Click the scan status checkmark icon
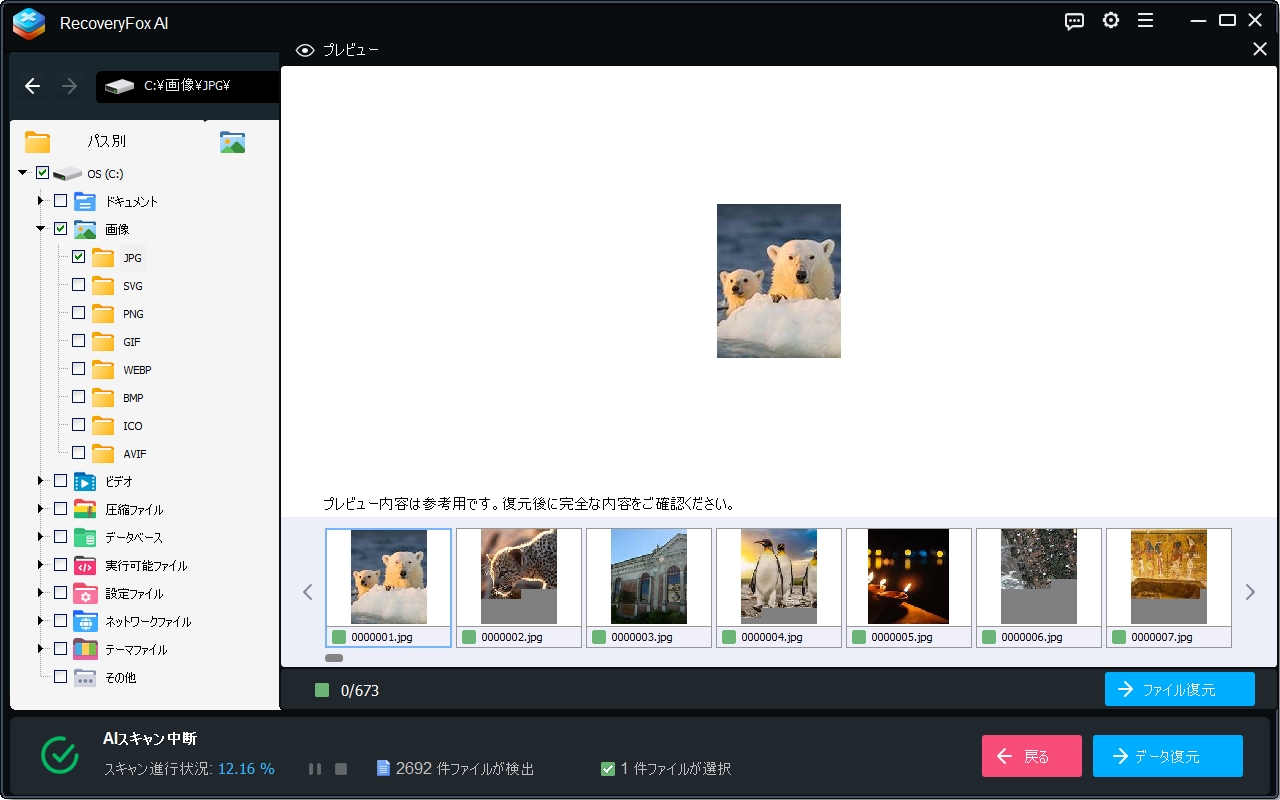 60,755
